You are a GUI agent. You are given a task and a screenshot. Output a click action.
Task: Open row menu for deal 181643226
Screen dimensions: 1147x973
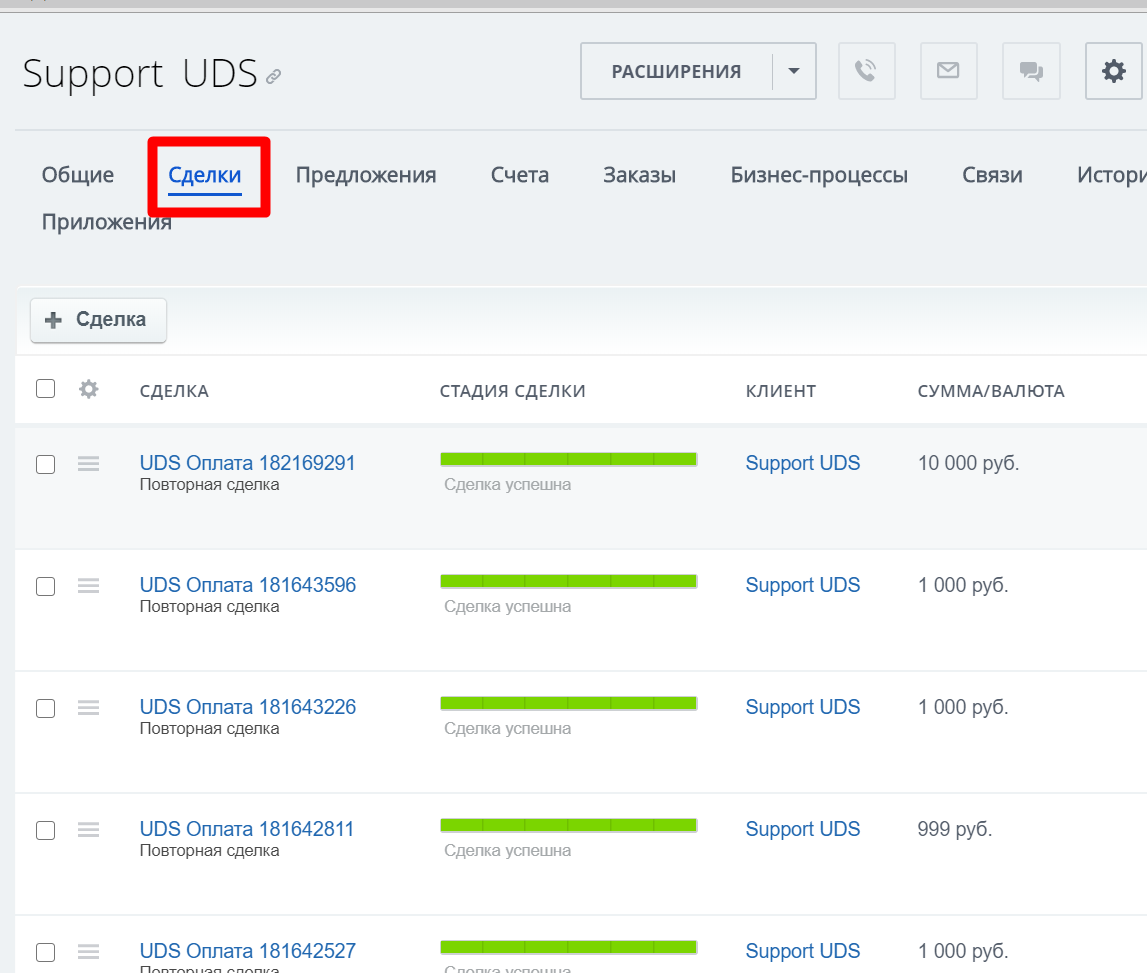pos(89,707)
